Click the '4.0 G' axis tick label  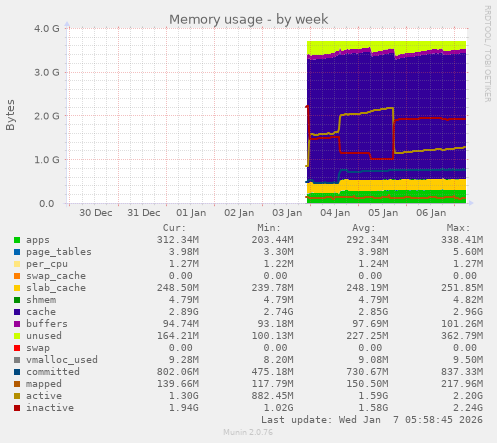click(x=47, y=28)
